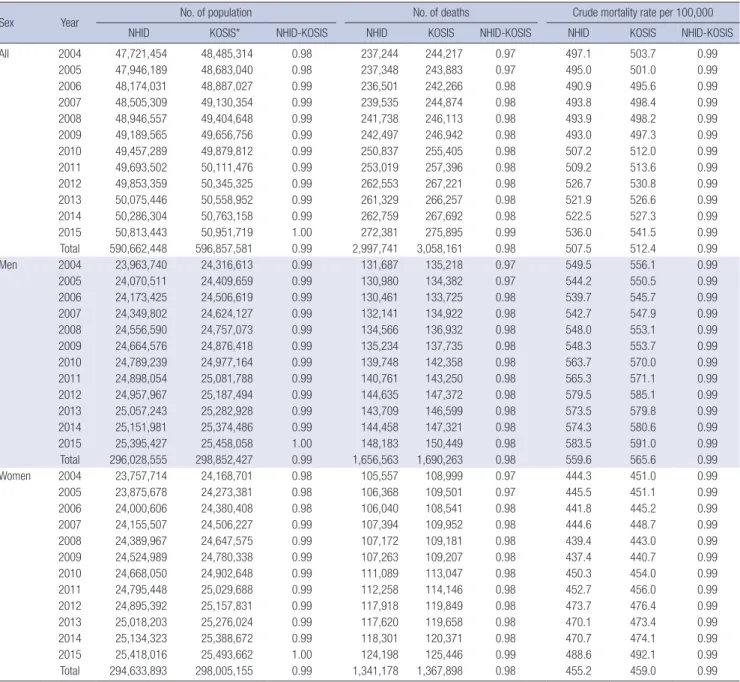Image resolution: width=740 pixels, height=682 pixels.
Task: Select cell value 47,721,454
Action: (141, 54)
